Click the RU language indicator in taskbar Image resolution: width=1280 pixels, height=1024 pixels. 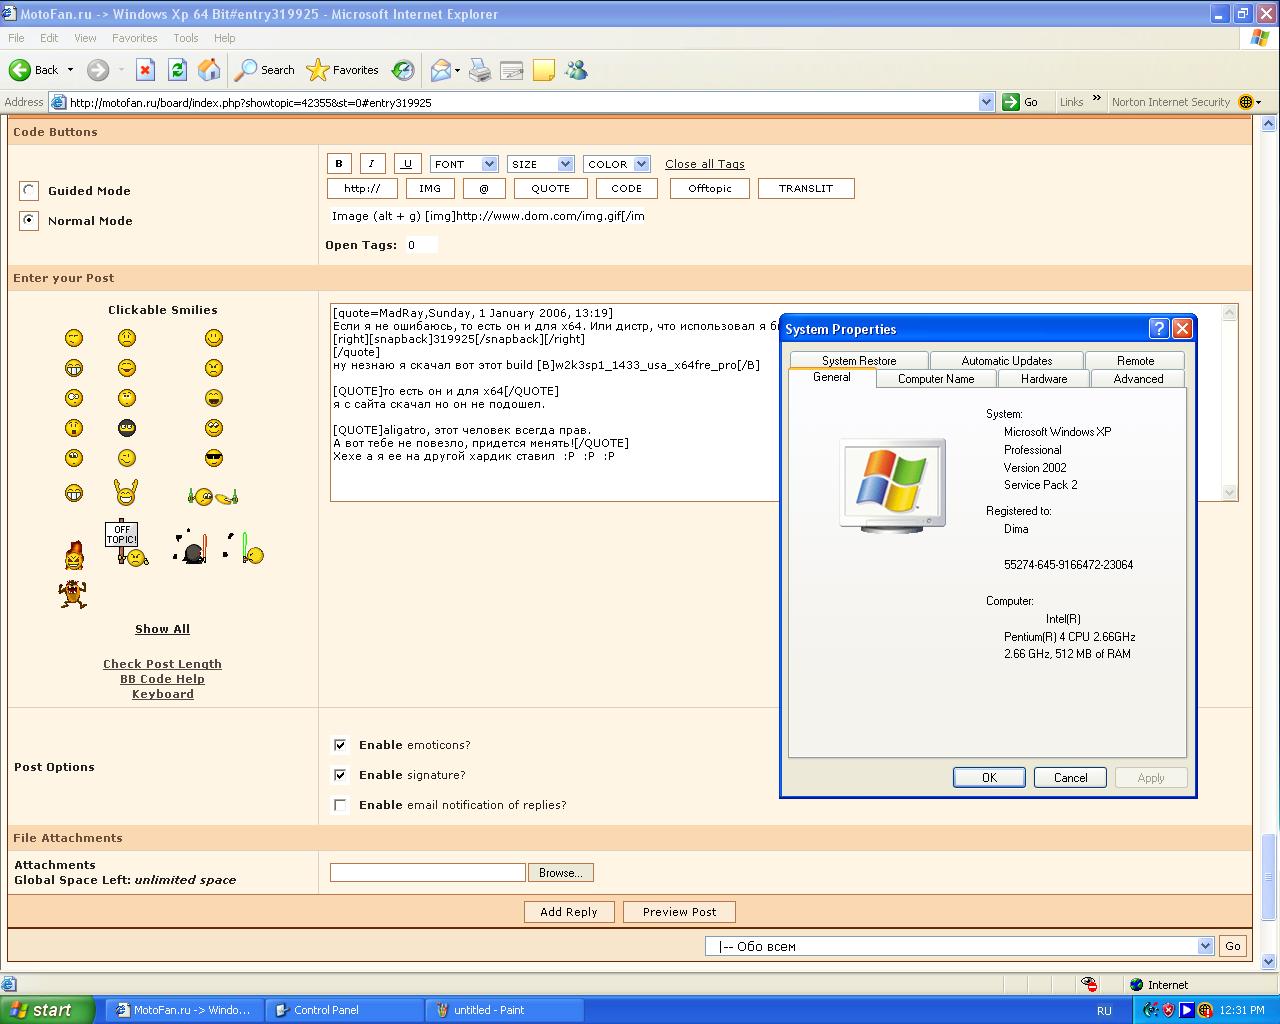[1104, 1011]
